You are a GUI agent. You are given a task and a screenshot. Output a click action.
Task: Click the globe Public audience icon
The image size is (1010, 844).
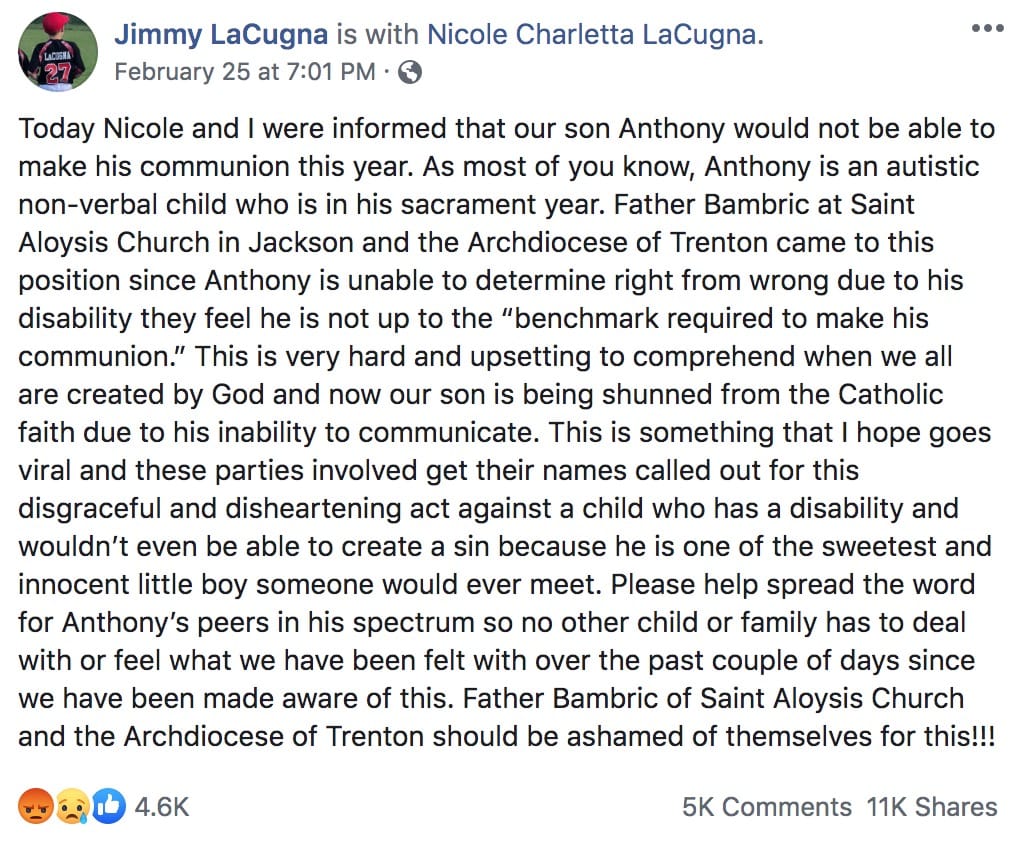[410, 72]
